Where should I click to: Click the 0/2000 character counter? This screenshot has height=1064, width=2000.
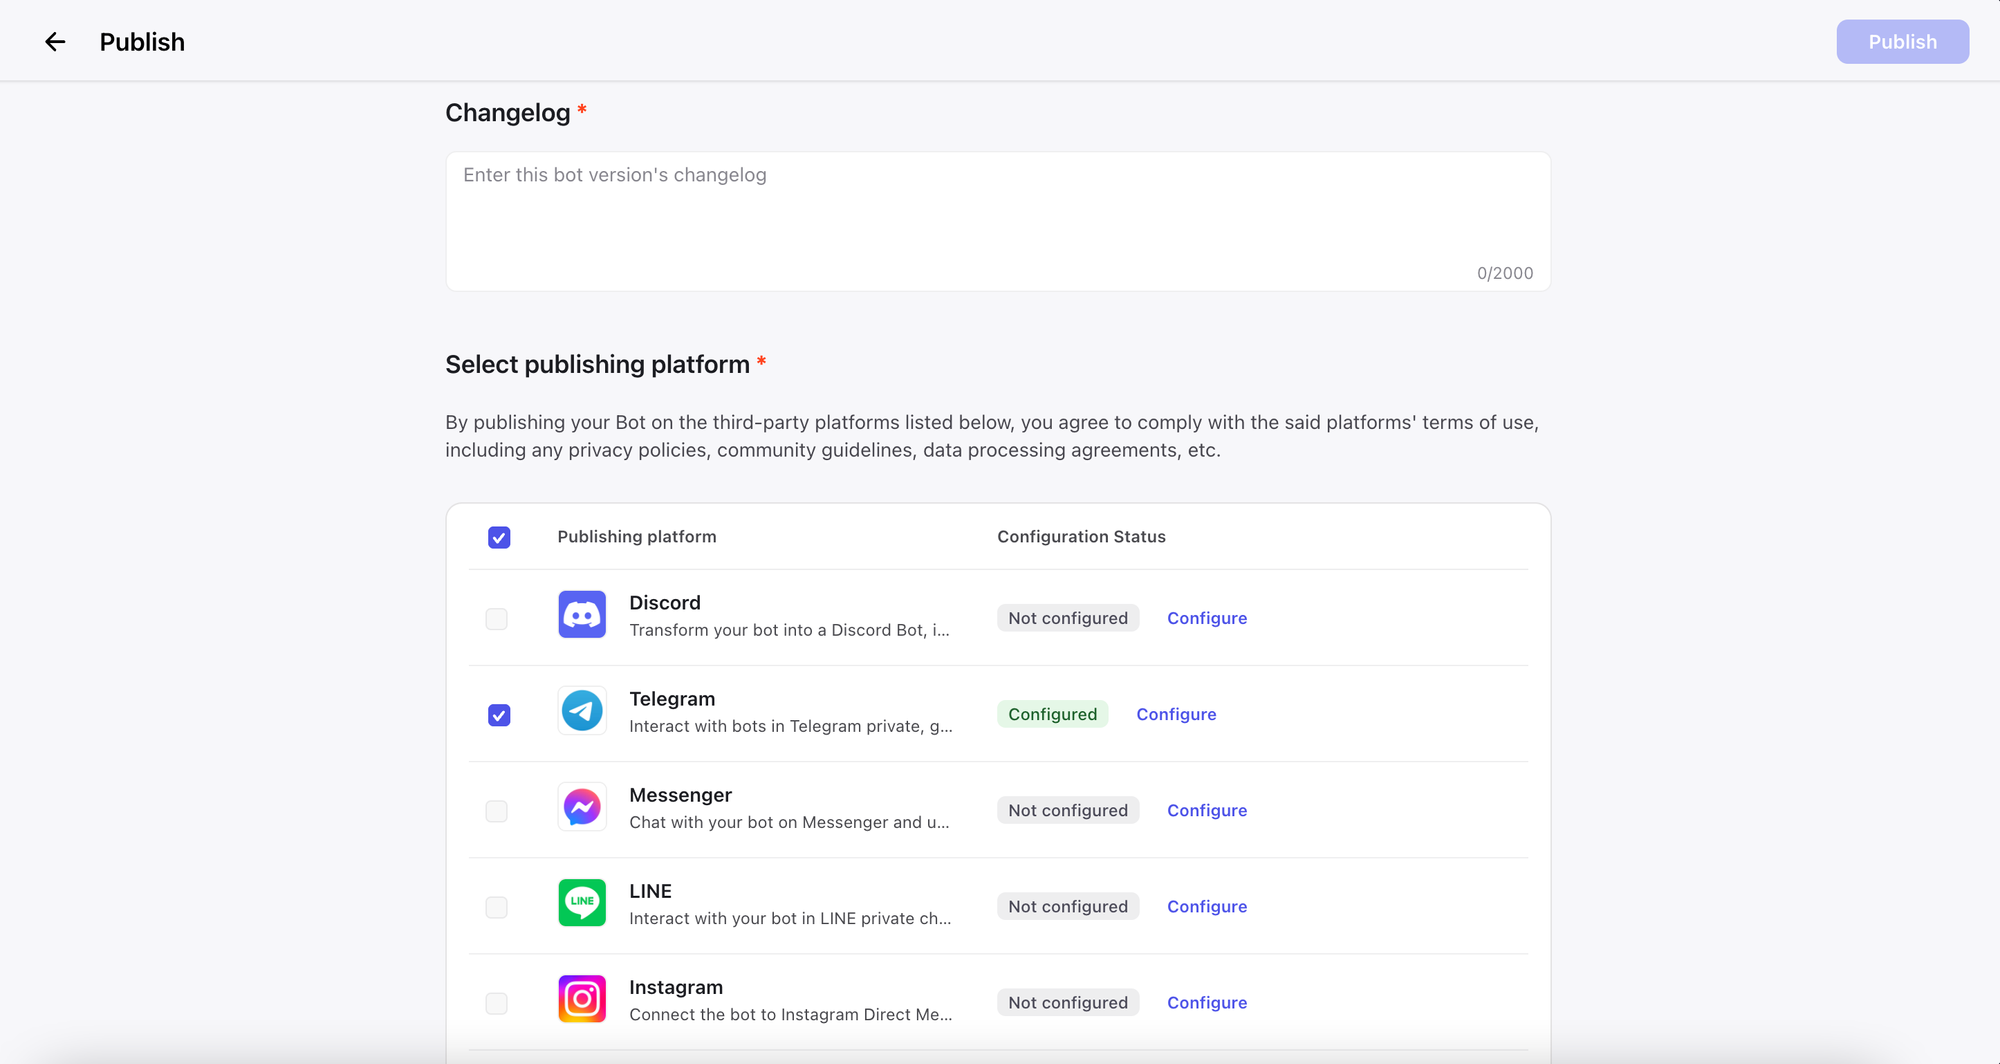1505,273
